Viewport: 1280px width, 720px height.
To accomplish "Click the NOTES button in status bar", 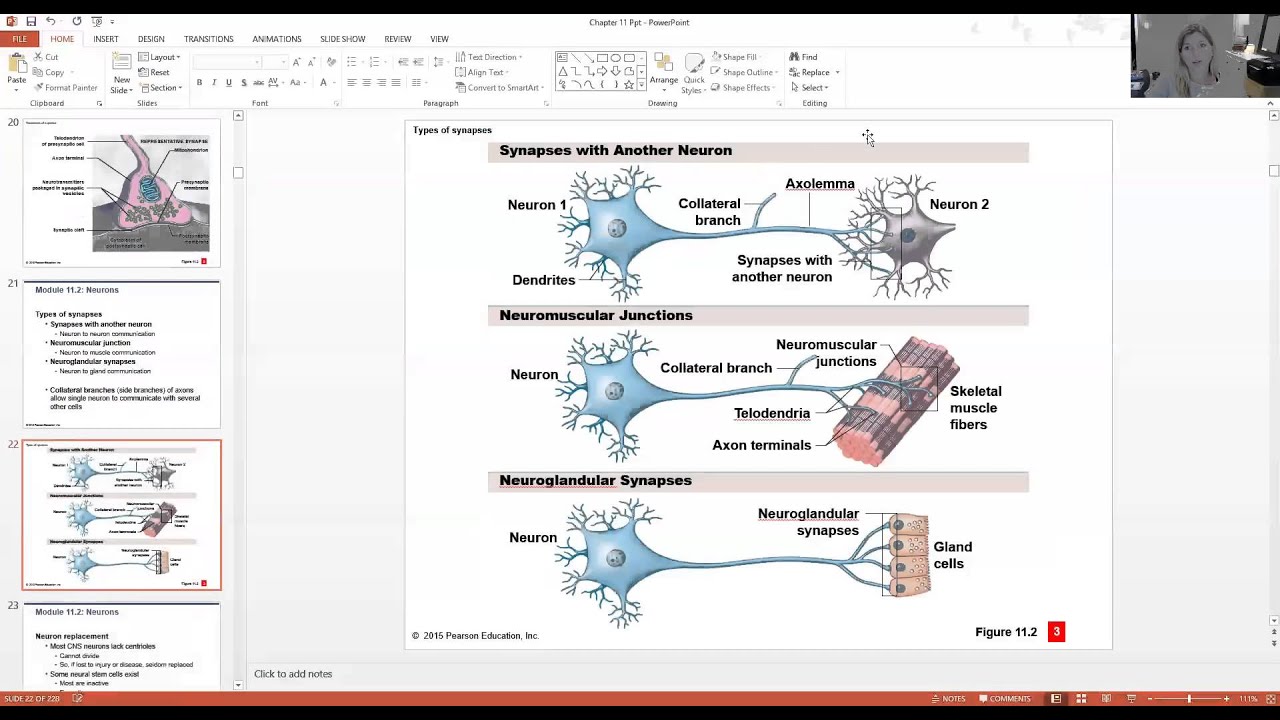I will (x=948, y=698).
